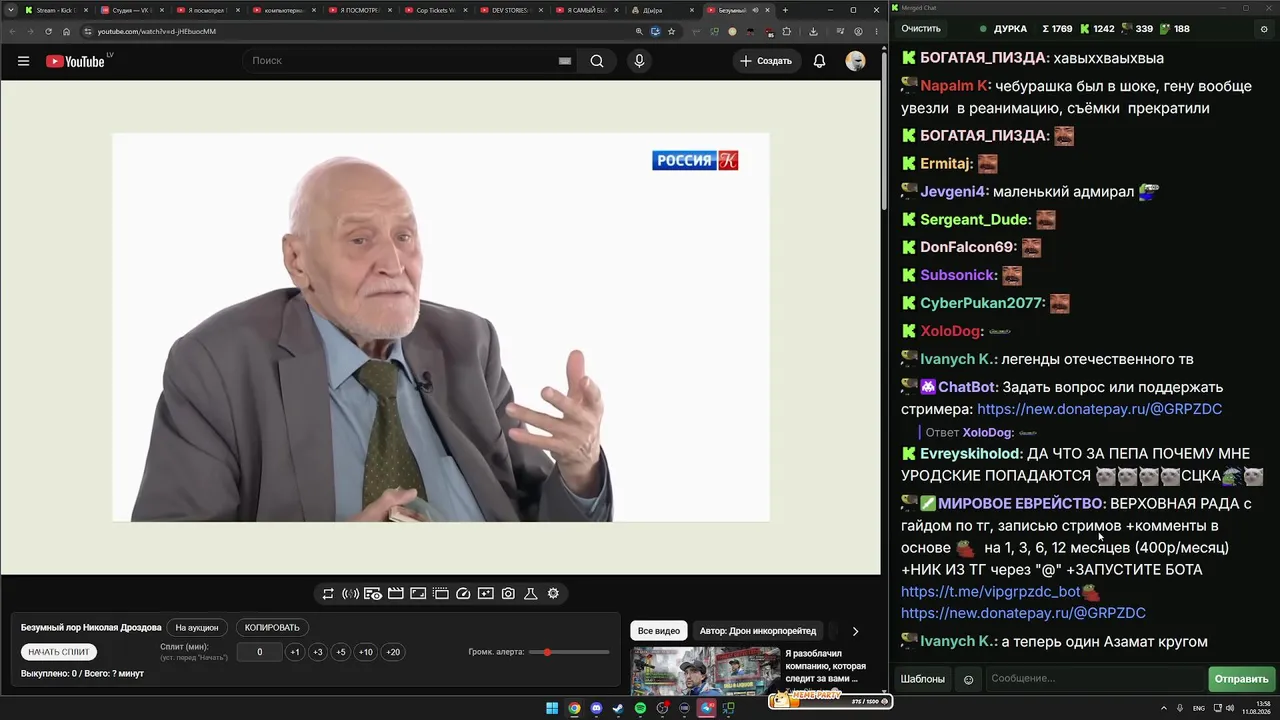Switch to the Д(ы)ра tab
This screenshot has height=720, width=1280.
661,10
